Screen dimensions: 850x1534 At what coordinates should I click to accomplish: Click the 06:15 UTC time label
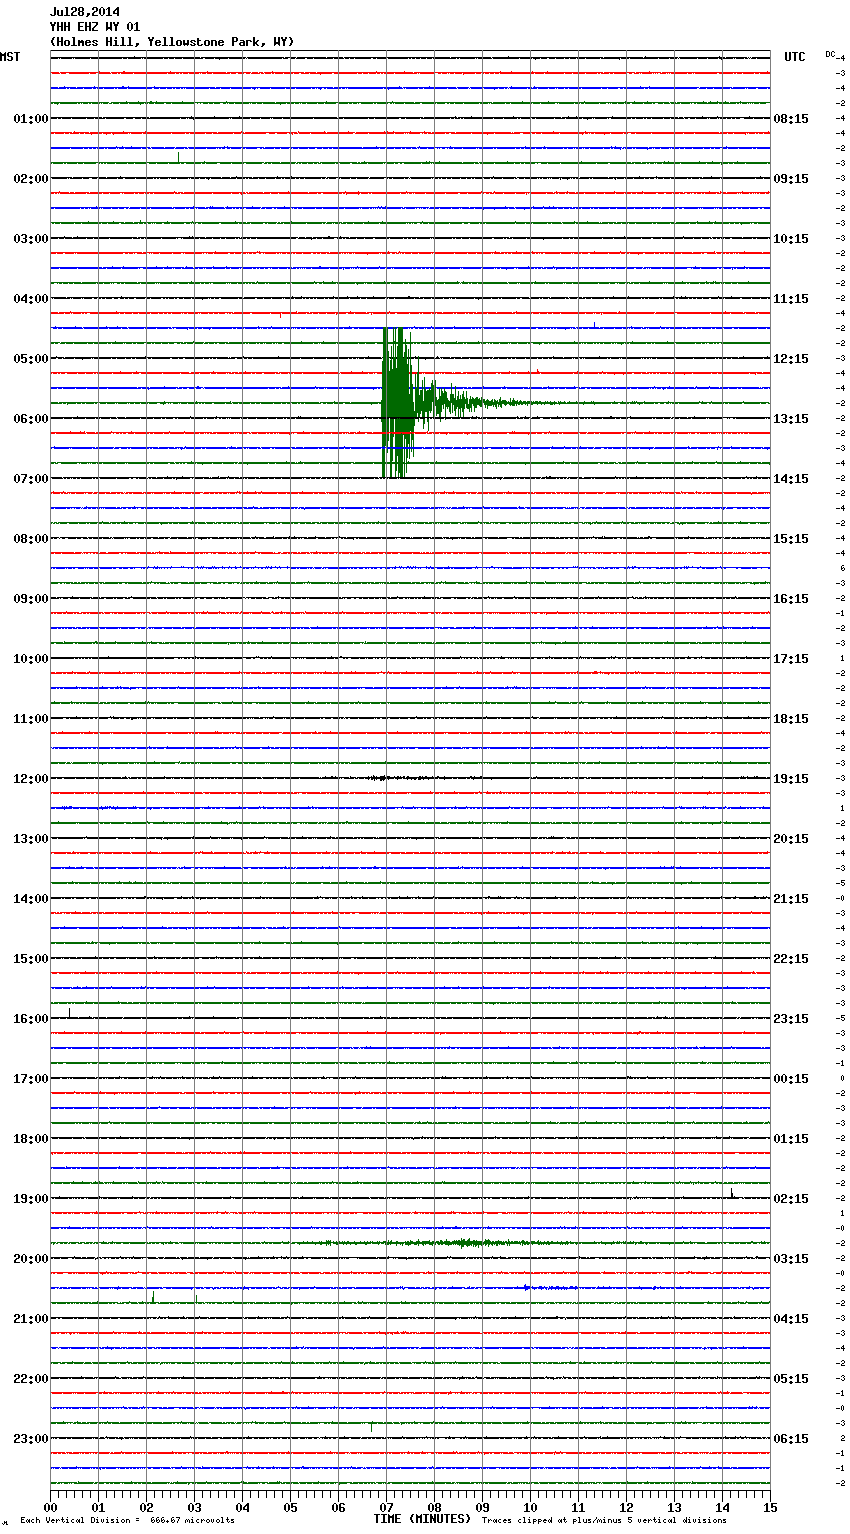(x=791, y=1439)
